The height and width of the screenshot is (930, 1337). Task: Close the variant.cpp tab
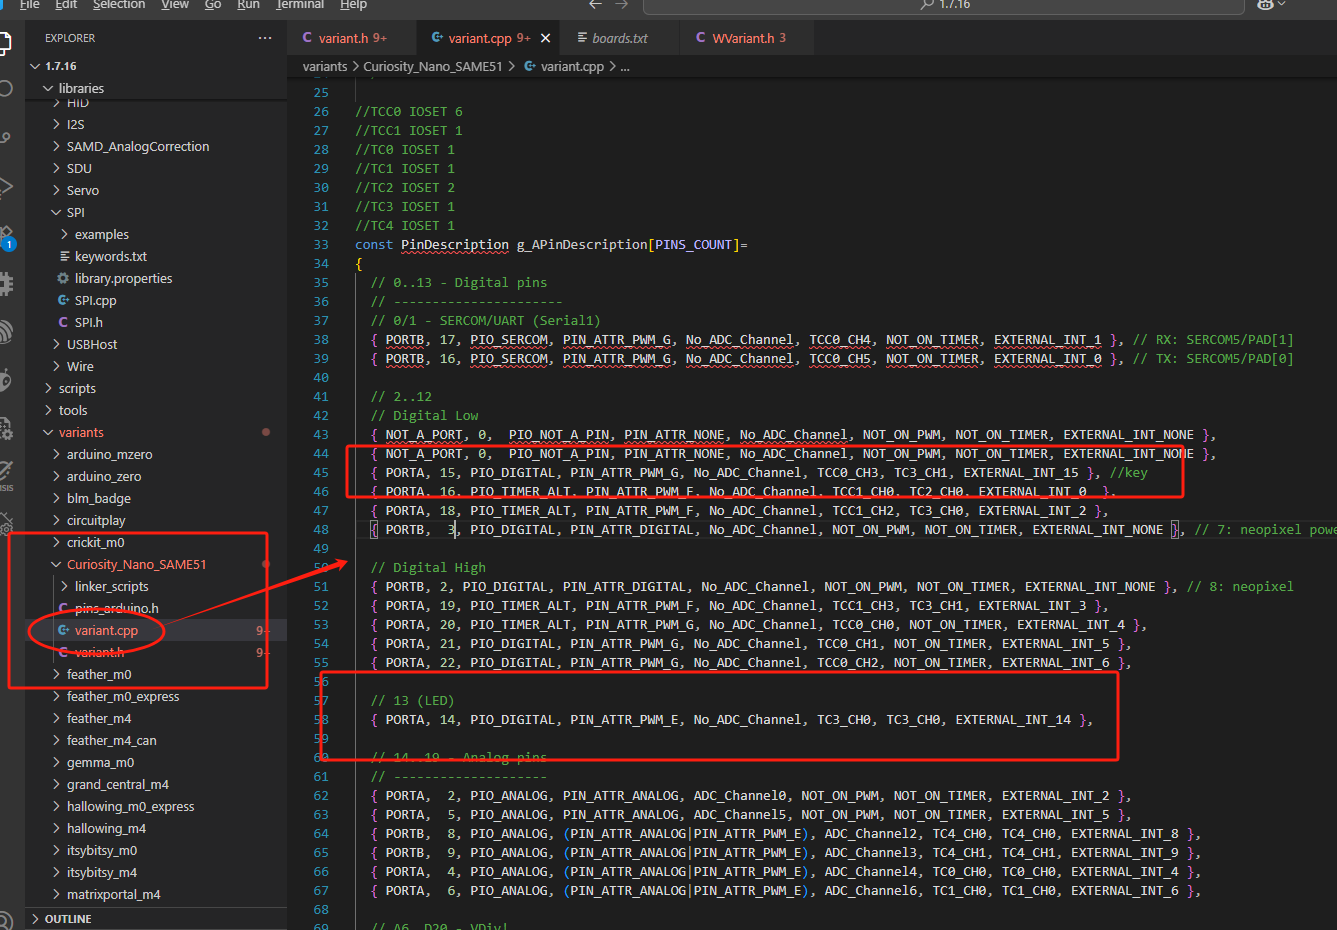click(x=545, y=38)
